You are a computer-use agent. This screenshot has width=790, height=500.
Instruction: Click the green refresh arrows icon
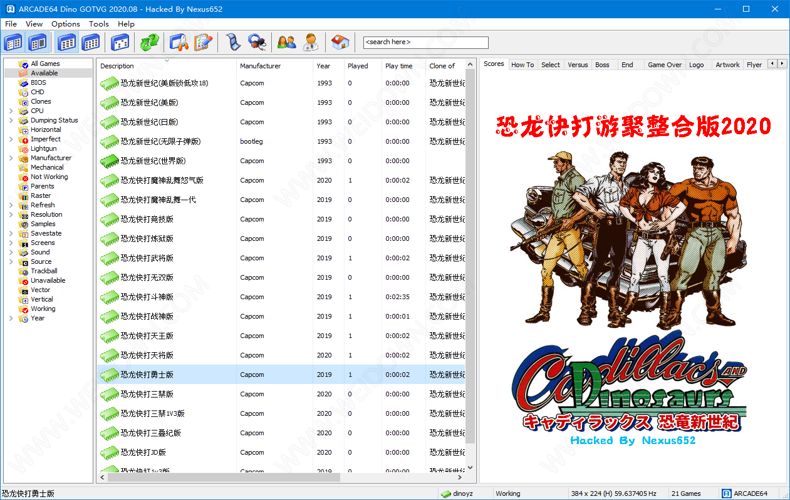tap(149, 43)
